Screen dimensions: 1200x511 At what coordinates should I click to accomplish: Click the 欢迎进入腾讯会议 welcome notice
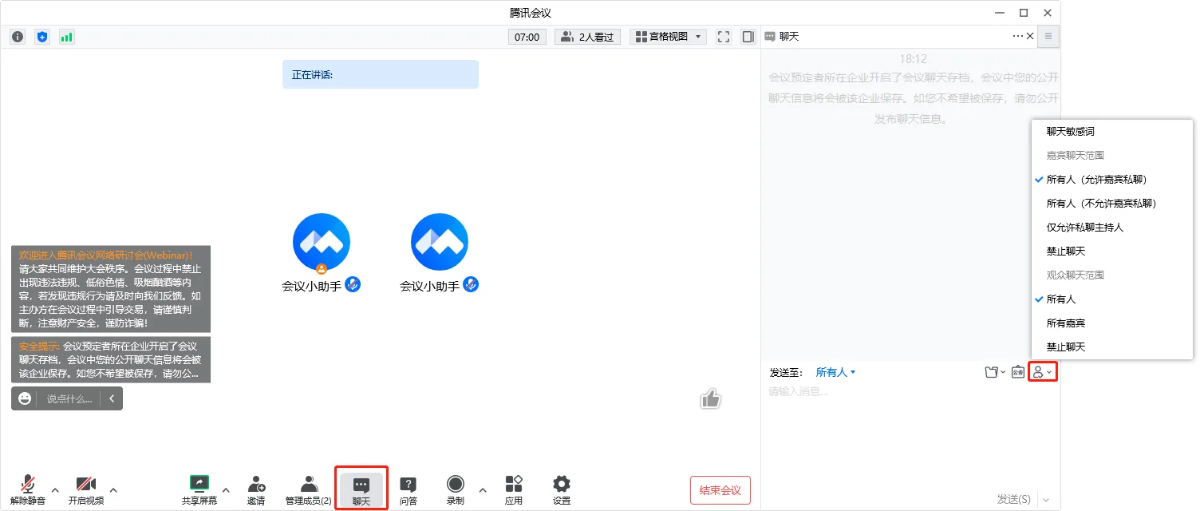tap(111, 289)
